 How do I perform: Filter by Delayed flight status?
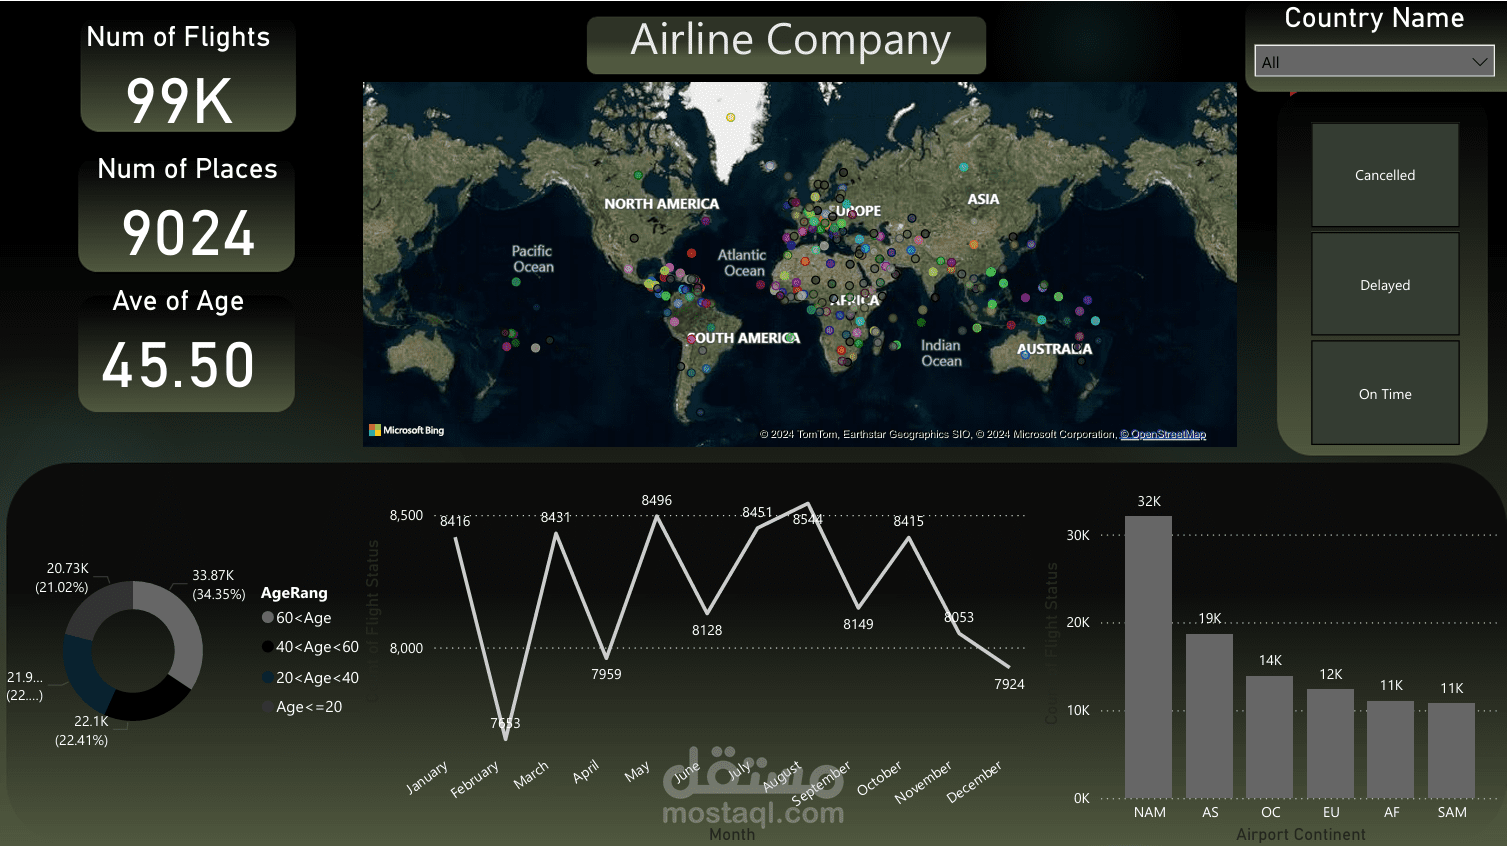point(1385,285)
